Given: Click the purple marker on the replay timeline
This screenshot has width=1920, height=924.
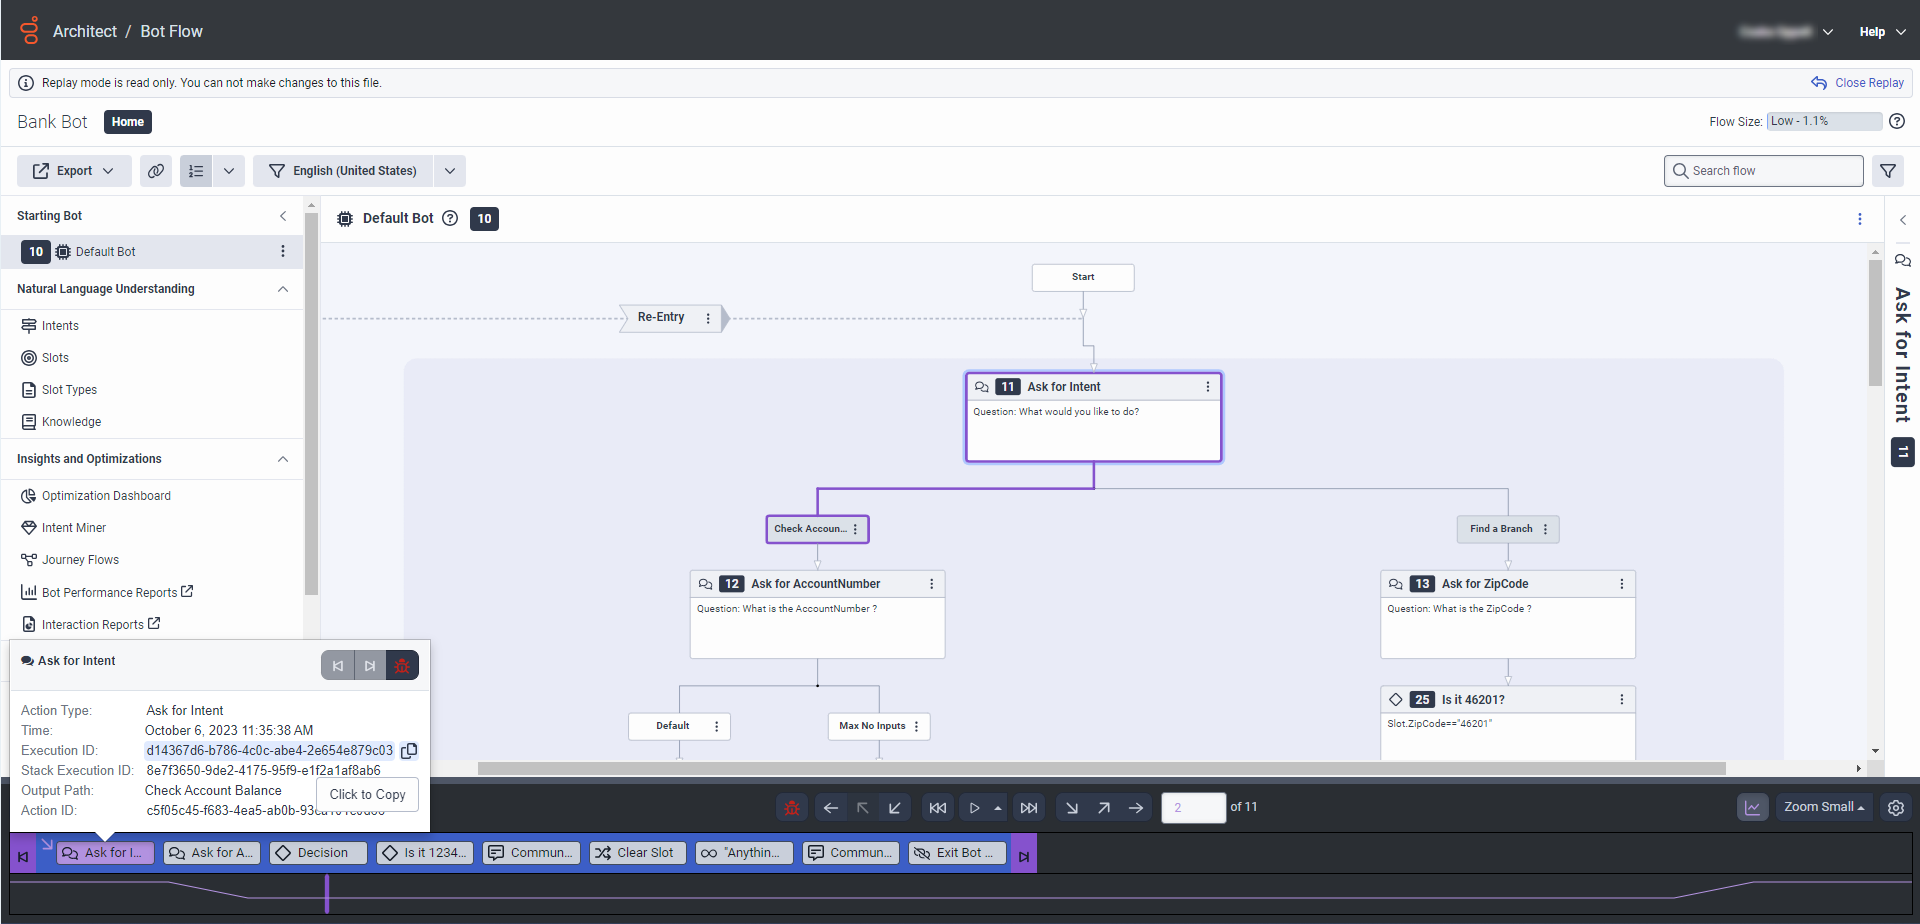Looking at the screenshot, I should [x=327, y=893].
